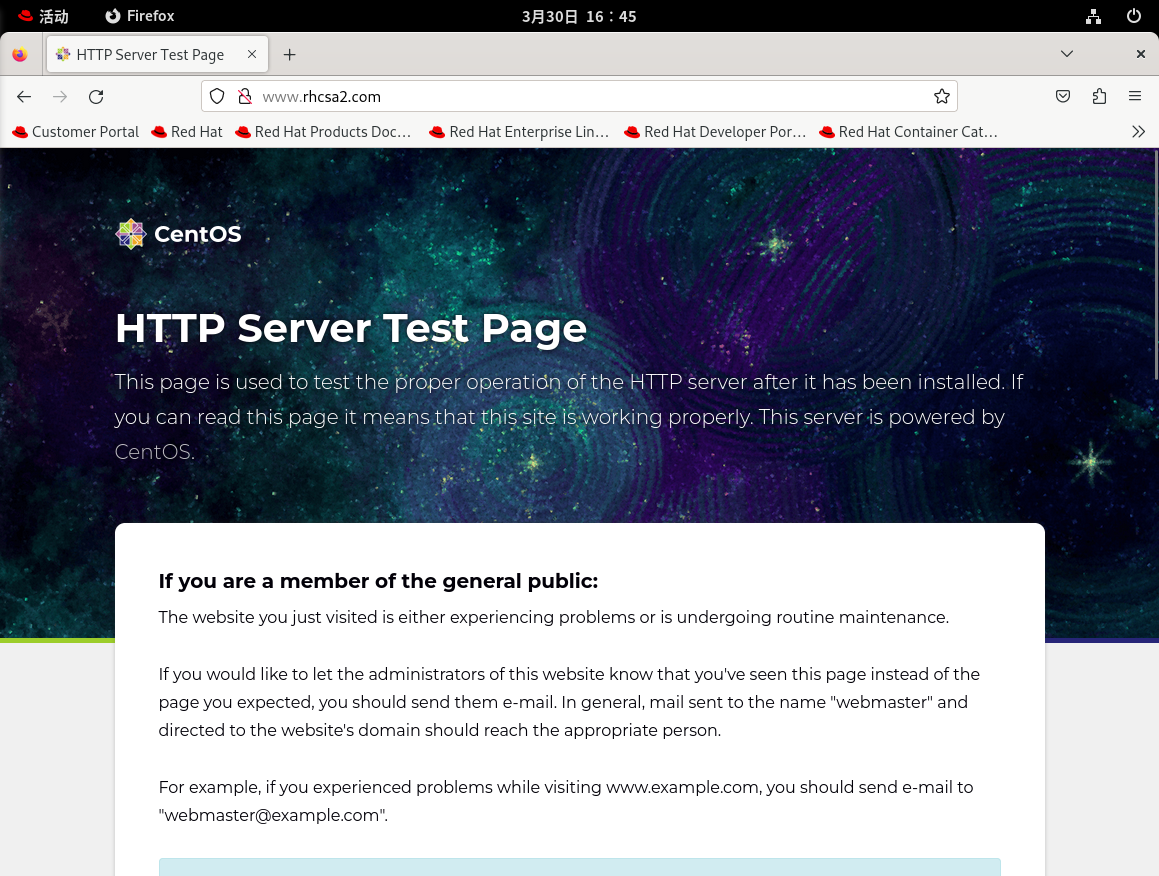The image size is (1159, 876).
Task: Reload the current page
Action: 96,97
